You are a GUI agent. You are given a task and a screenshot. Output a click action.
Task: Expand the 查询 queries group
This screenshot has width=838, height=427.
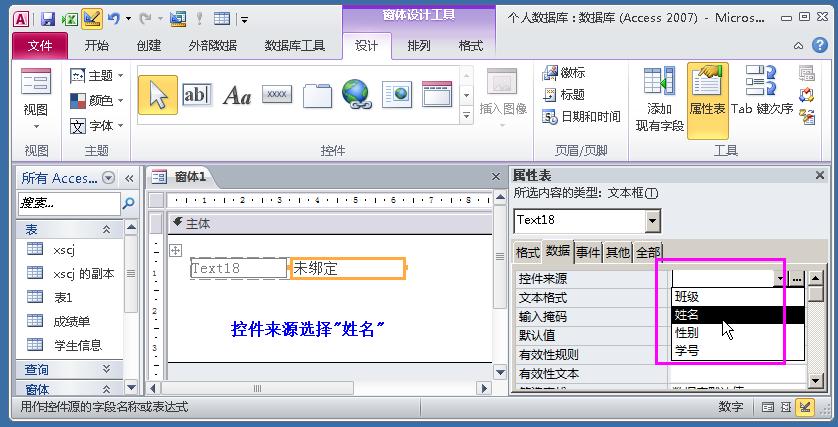pyautogui.click(x=106, y=369)
